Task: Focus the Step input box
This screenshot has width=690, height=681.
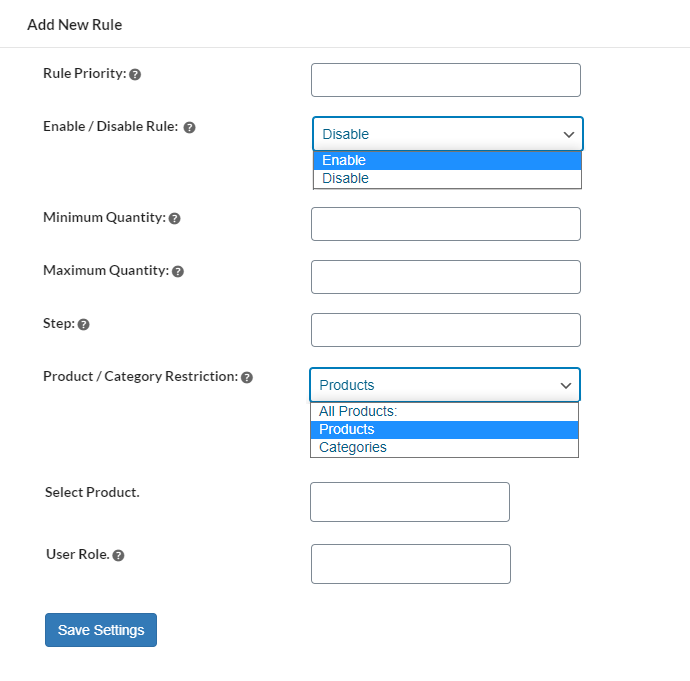Action: tap(446, 330)
